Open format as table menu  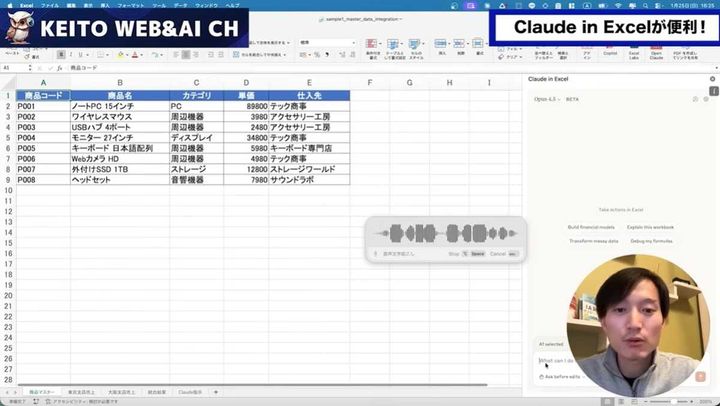(x=394, y=49)
